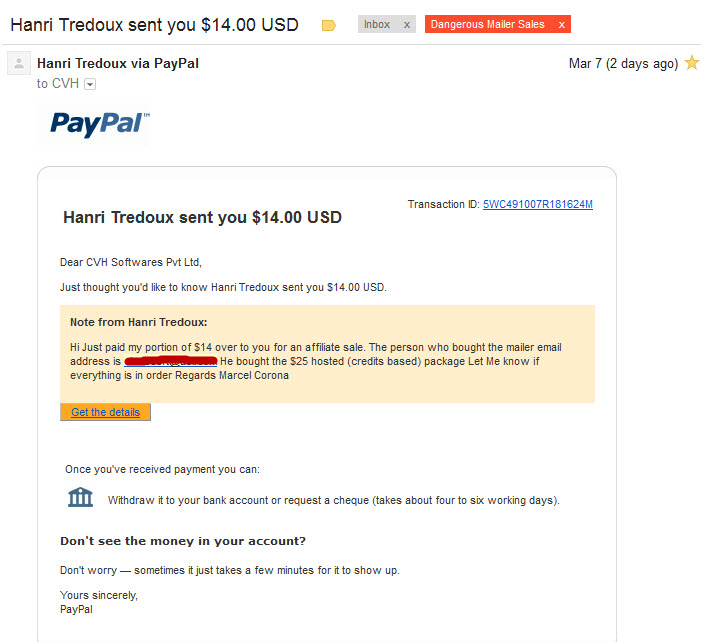
Task: Click the Get the details button
Action: pyautogui.click(x=106, y=412)
